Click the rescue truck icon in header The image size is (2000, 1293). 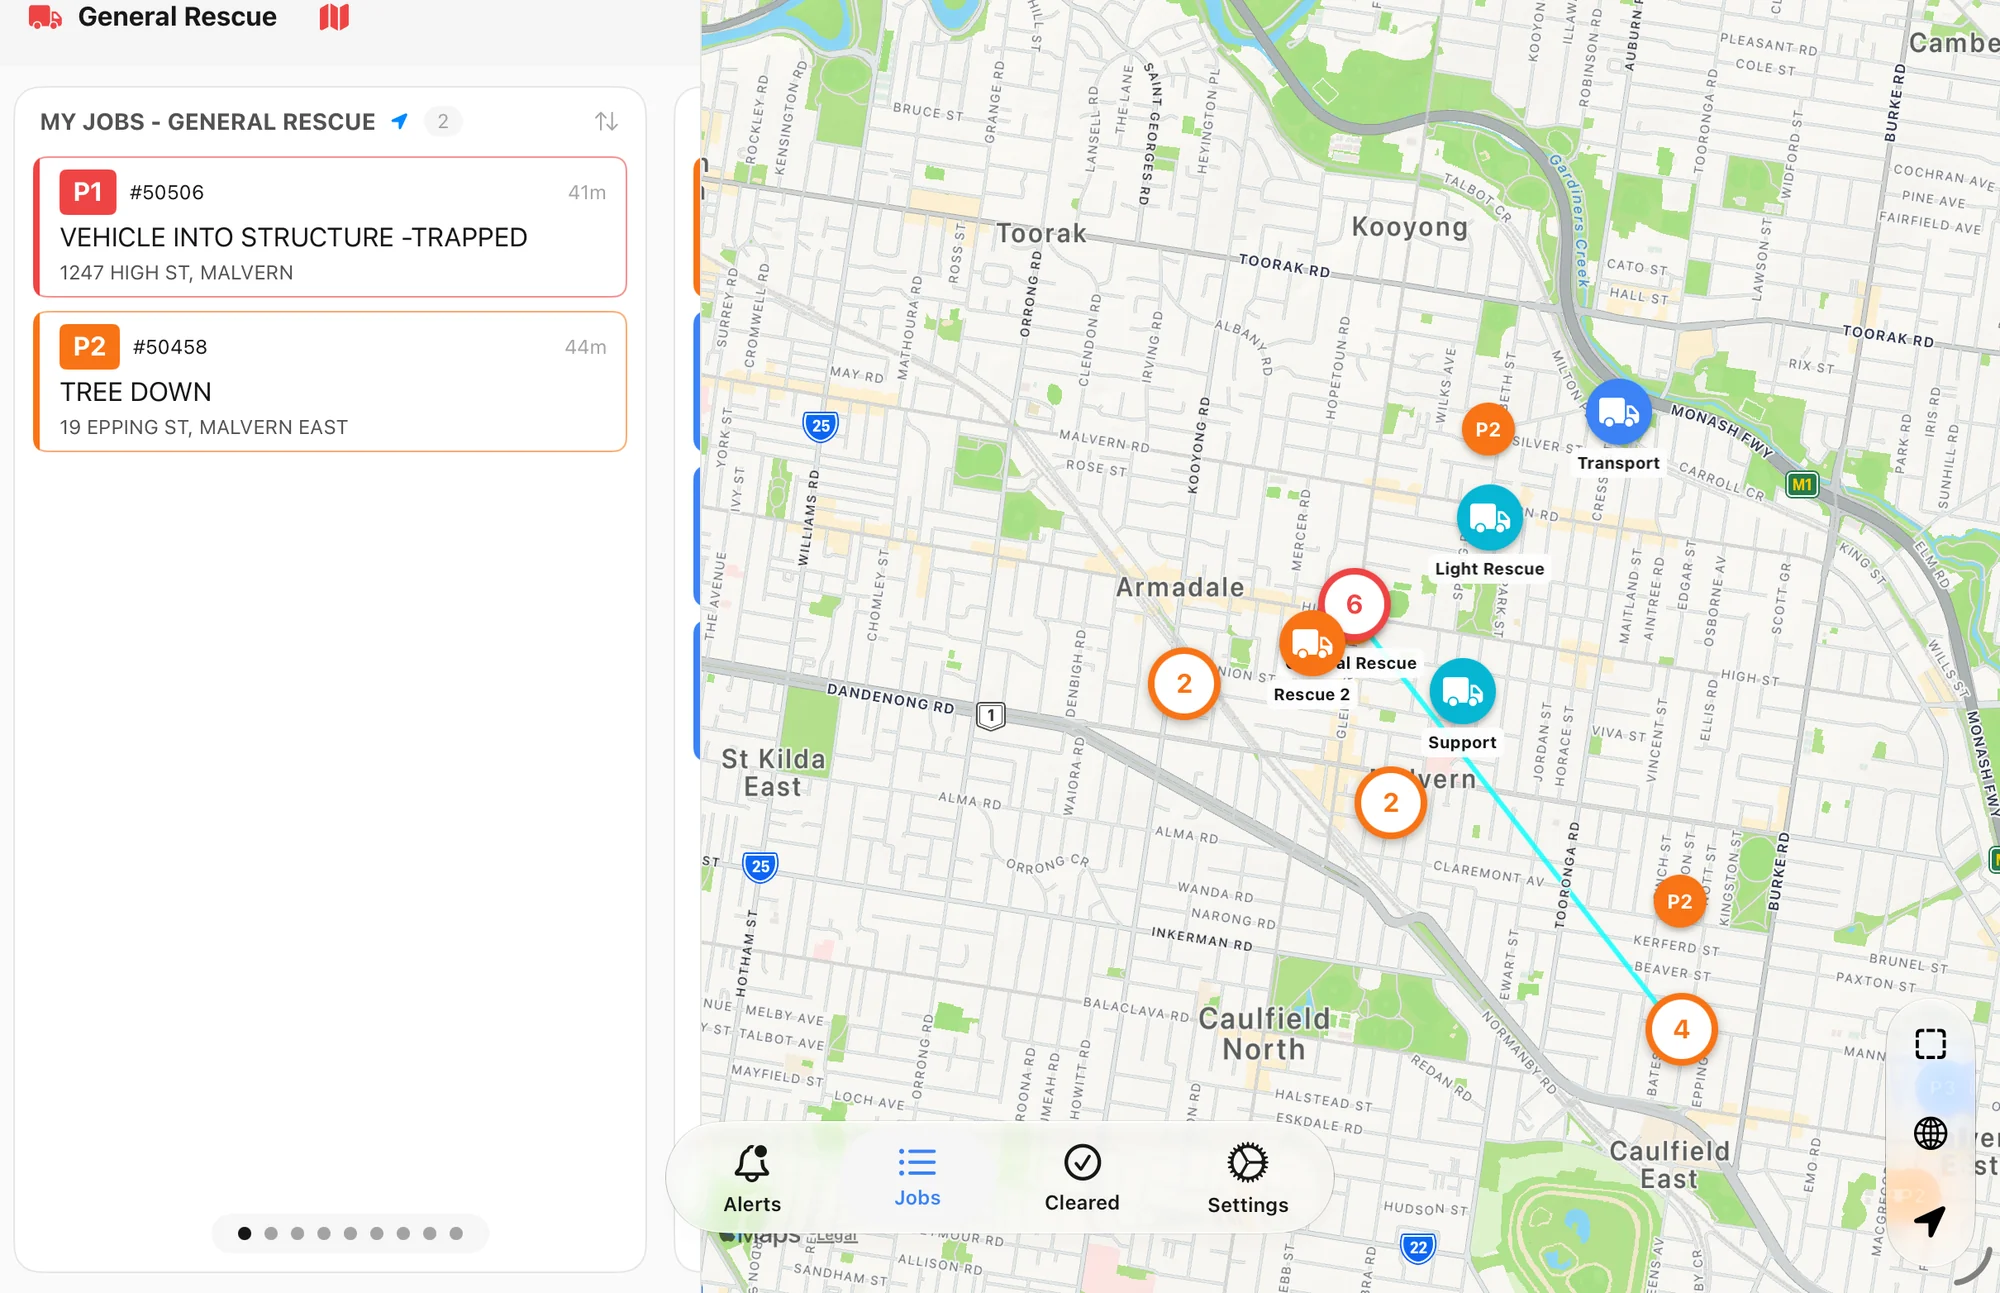point(45,17)
